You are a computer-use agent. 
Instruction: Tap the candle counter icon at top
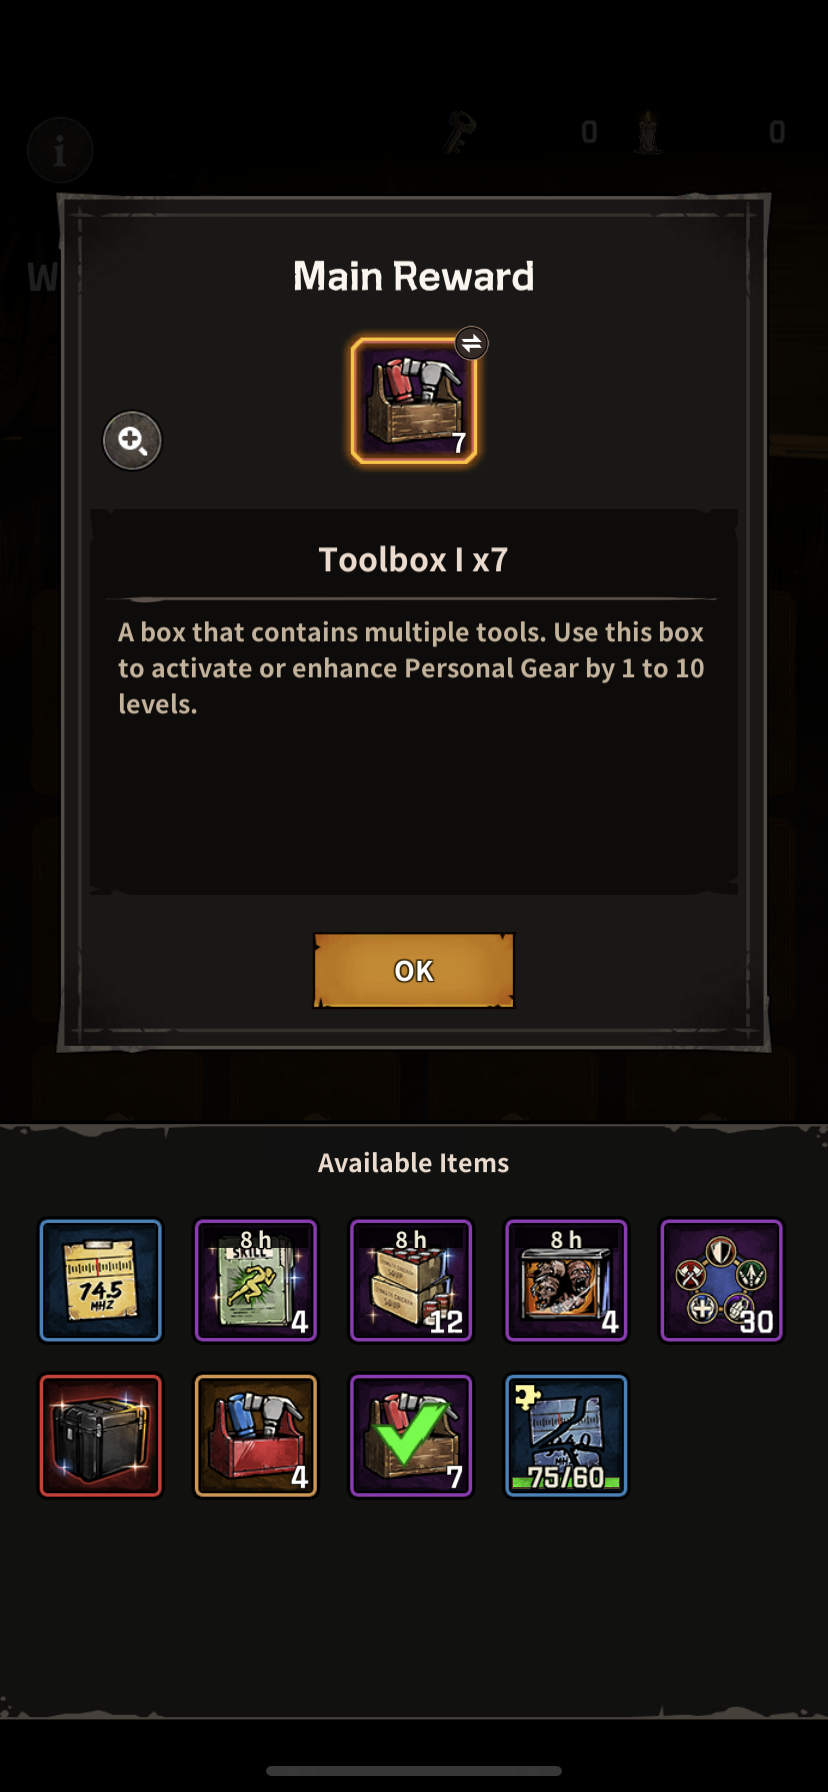[648, 131]
